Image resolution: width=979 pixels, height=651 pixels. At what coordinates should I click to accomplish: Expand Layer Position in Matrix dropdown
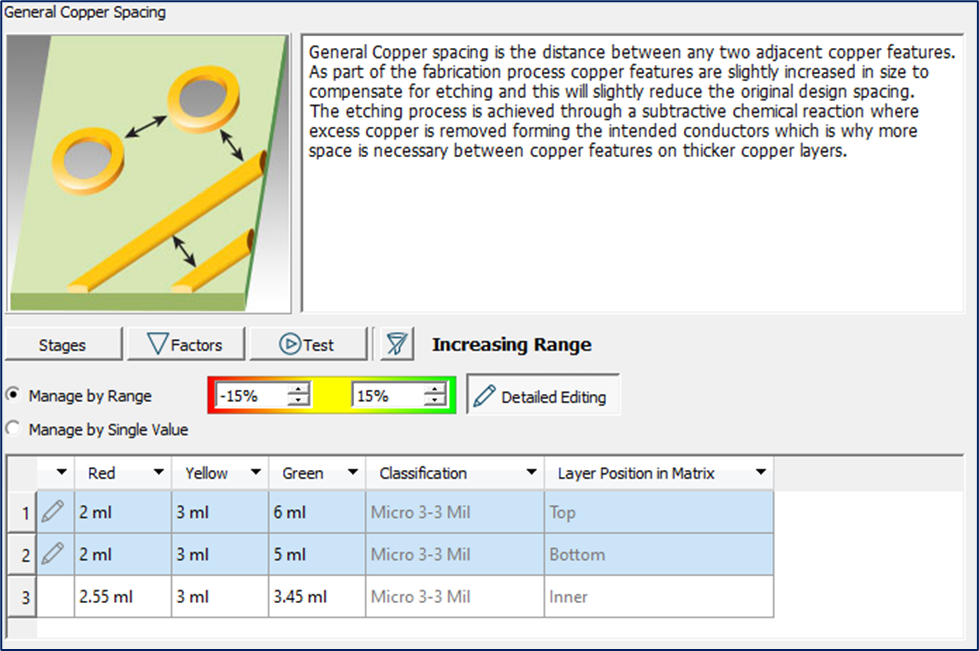point(761,473)
